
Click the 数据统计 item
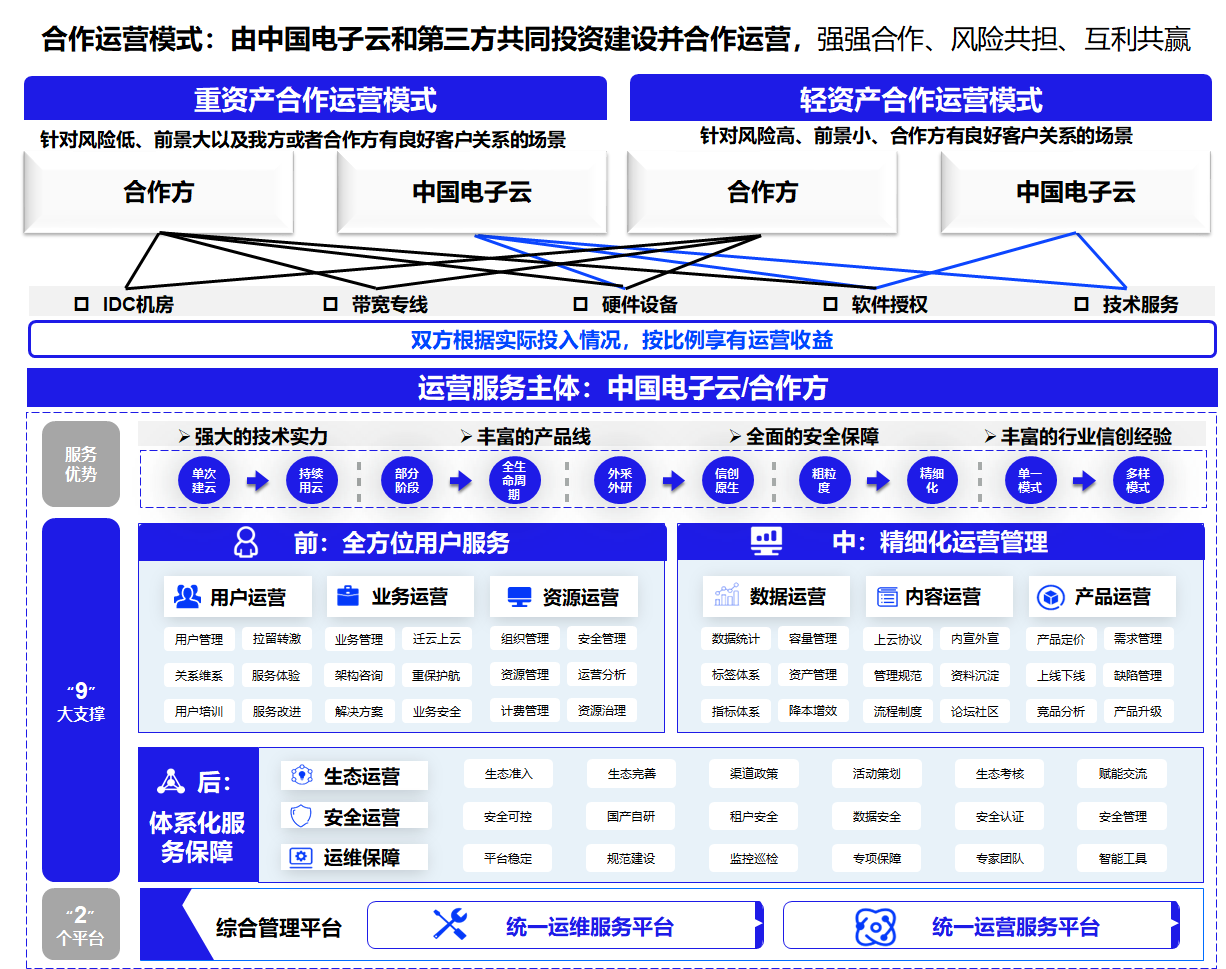[x=736, y=638]
